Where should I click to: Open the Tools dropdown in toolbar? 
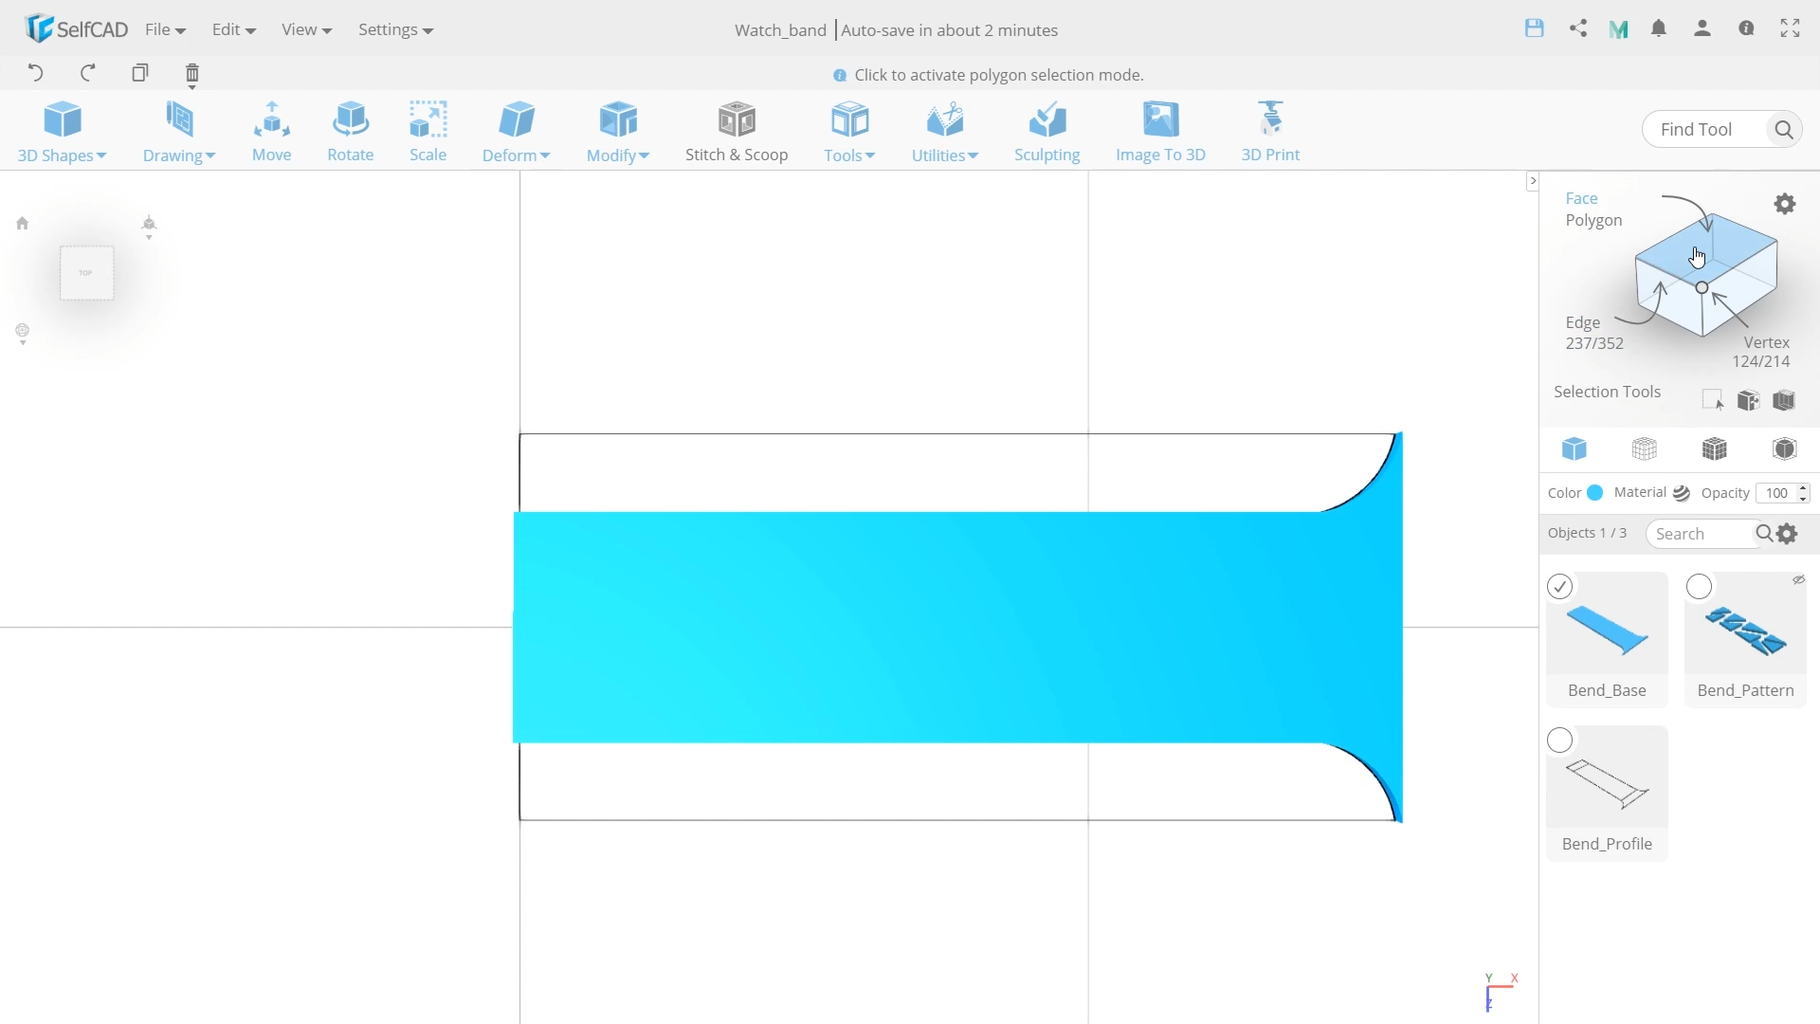850,131
